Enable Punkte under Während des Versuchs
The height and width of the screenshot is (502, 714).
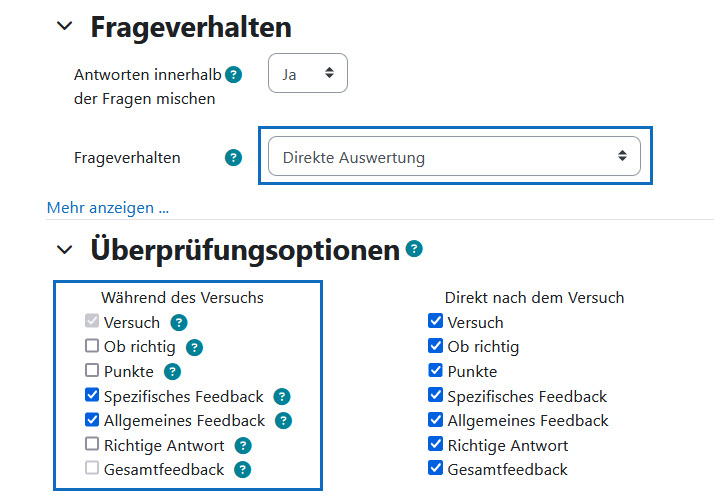(x=92, y=370)
